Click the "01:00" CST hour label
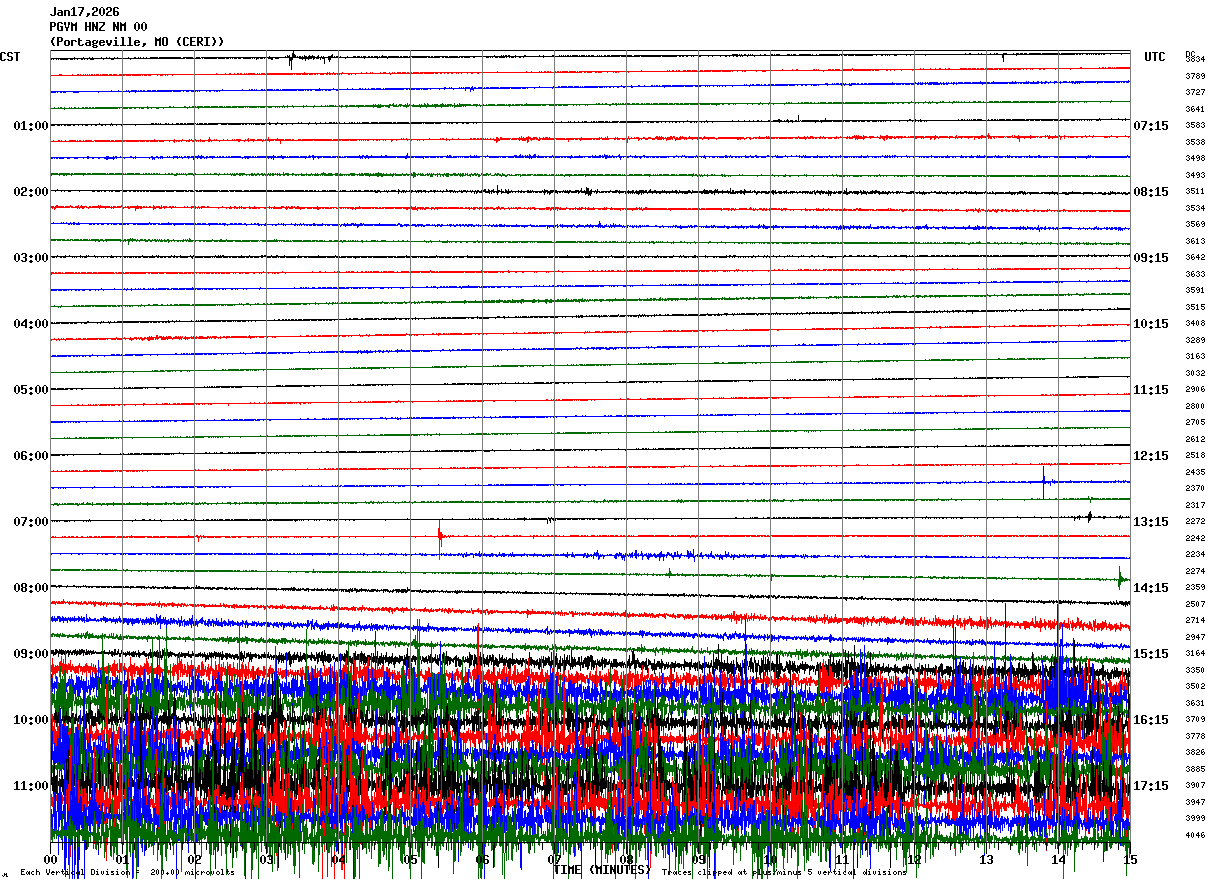Viewport: 1210px width, 886px height. tap(31, 126)
